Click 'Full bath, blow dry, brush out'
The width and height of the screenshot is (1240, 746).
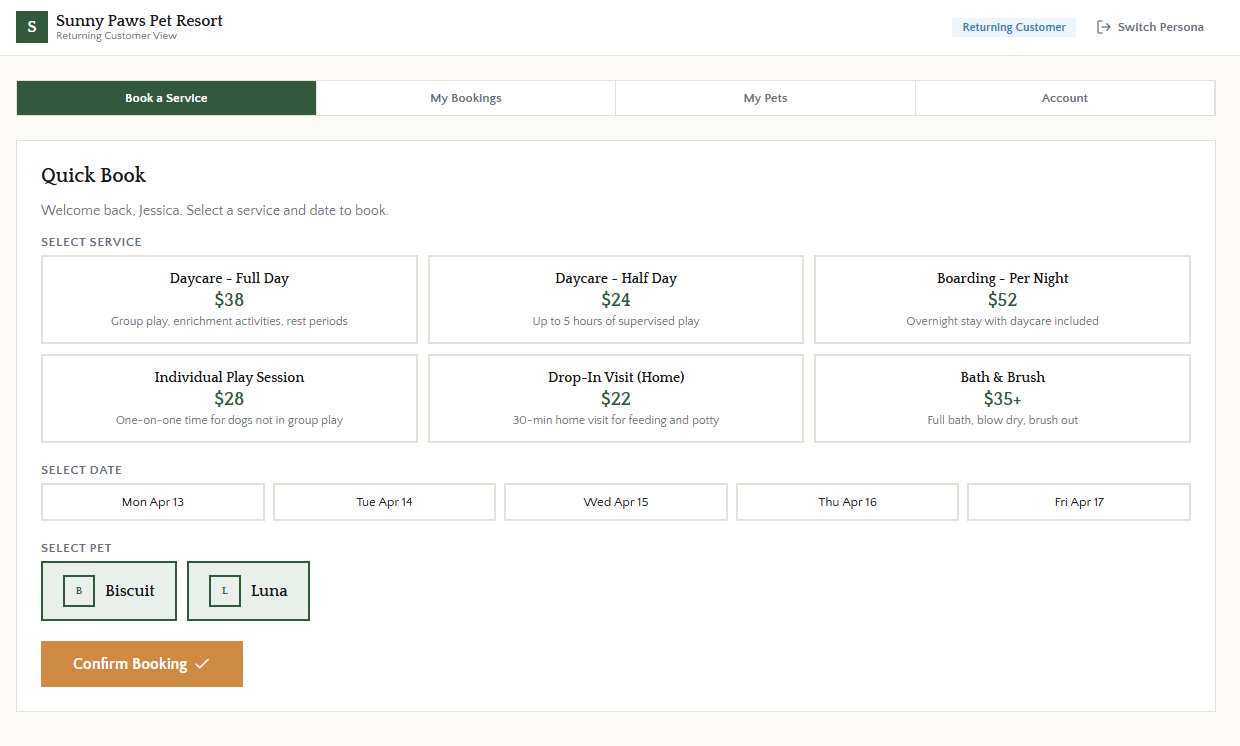(x=1002, y=420)
